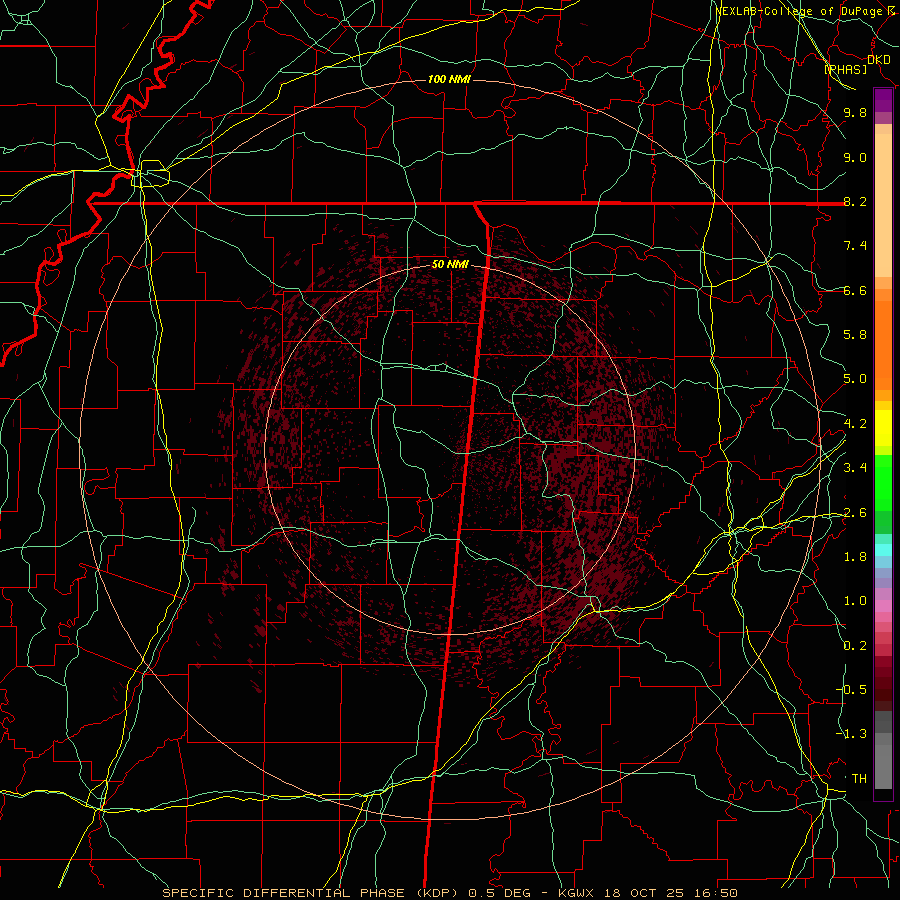Click the TH threshold label on scale

[x=859, y=779]
